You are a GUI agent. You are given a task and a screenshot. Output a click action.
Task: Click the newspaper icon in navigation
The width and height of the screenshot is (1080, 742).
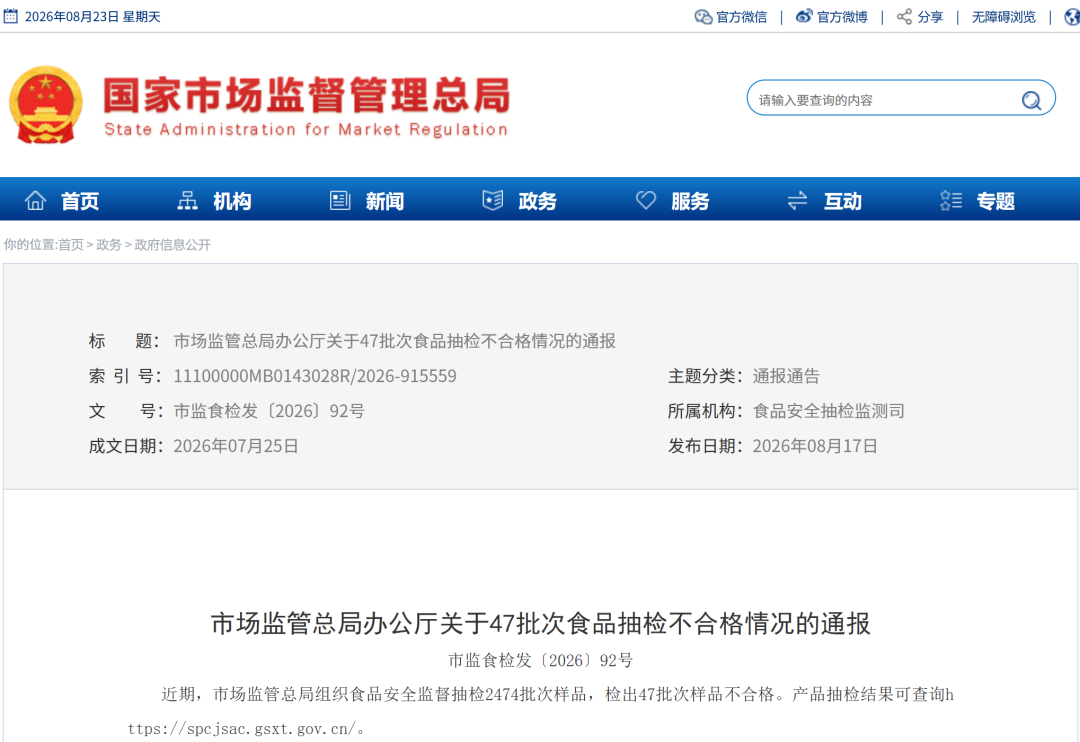340,200
